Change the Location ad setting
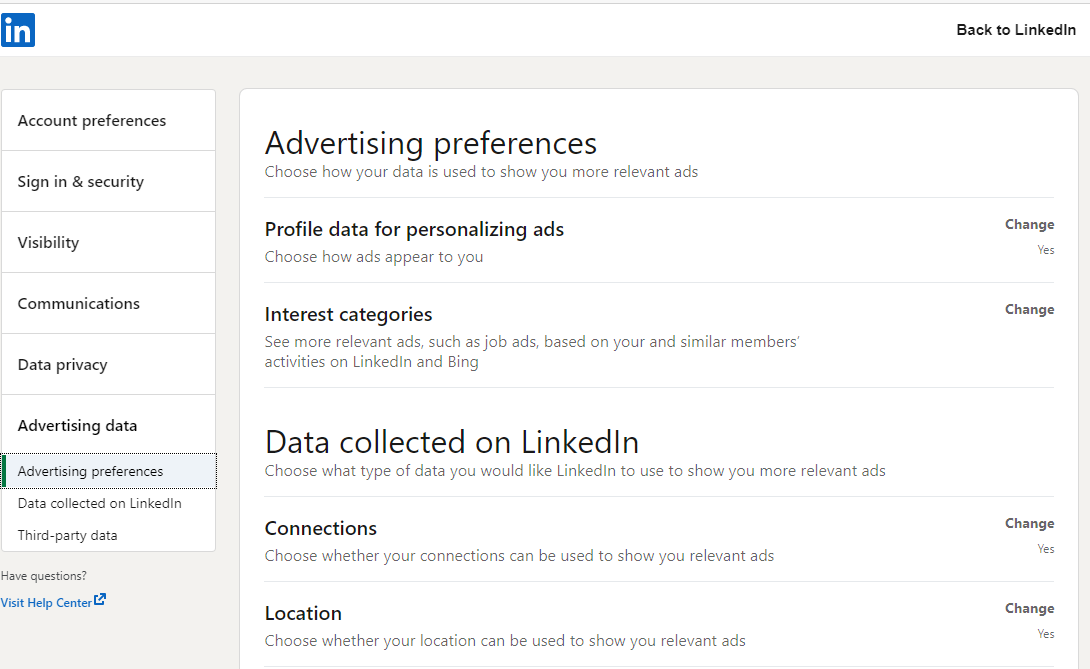This screenshot has width=1090, height=669. 1029,608
